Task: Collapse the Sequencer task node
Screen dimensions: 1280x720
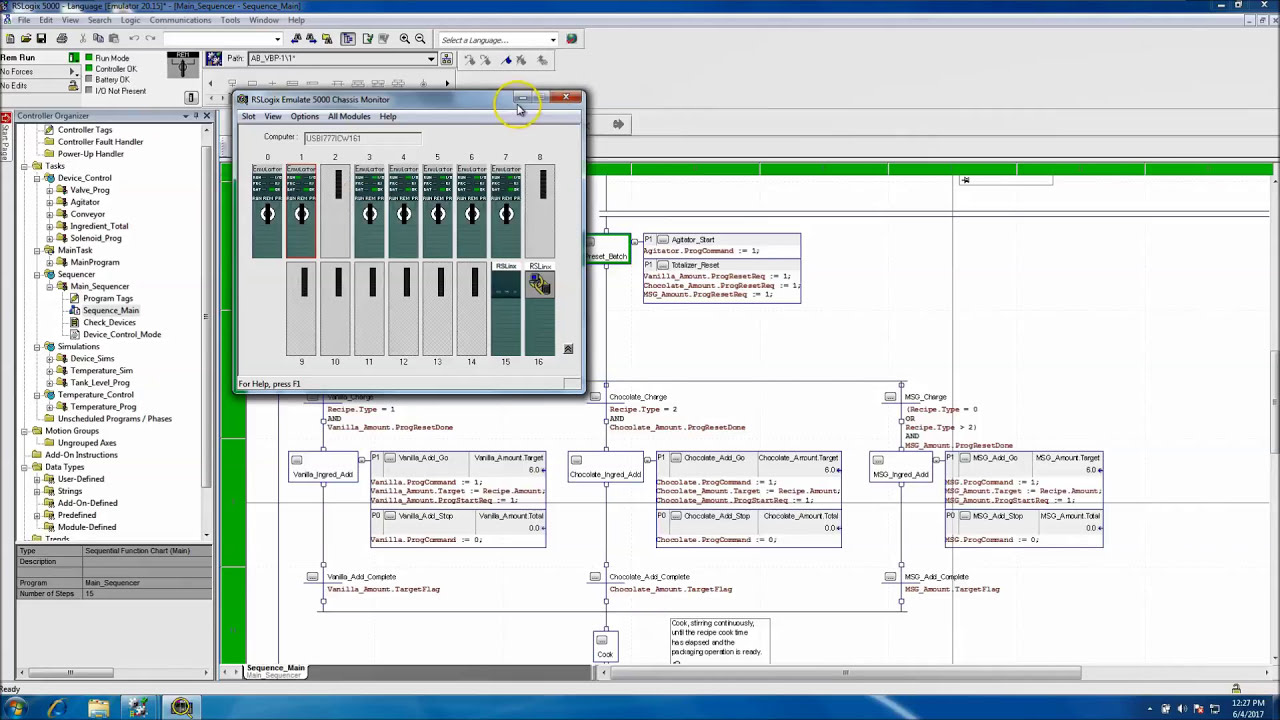Action: [x=37, y=274]
